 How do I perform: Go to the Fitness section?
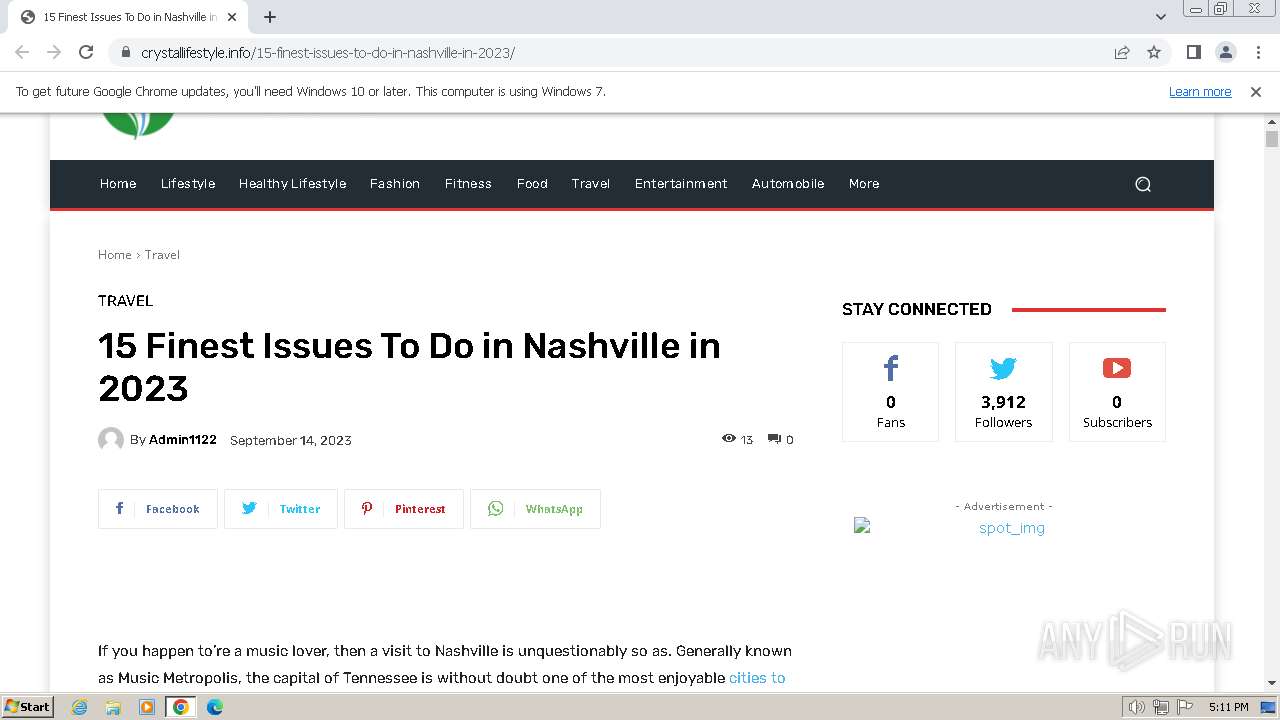pyautogui.click(x=468, y=184)
